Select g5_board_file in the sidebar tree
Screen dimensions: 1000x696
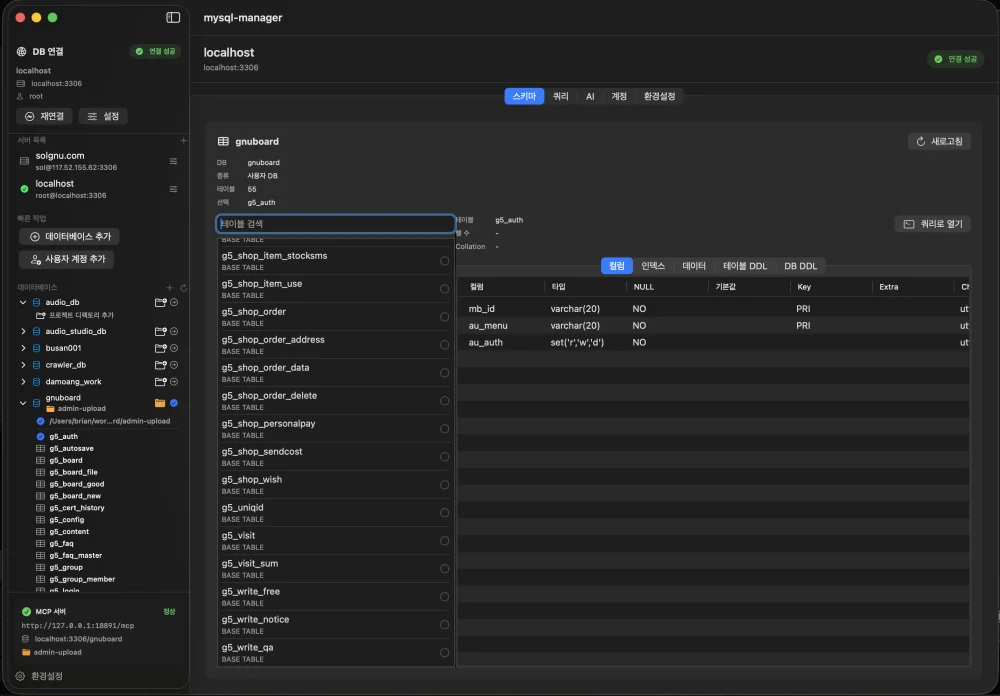[x=73, y=472]
